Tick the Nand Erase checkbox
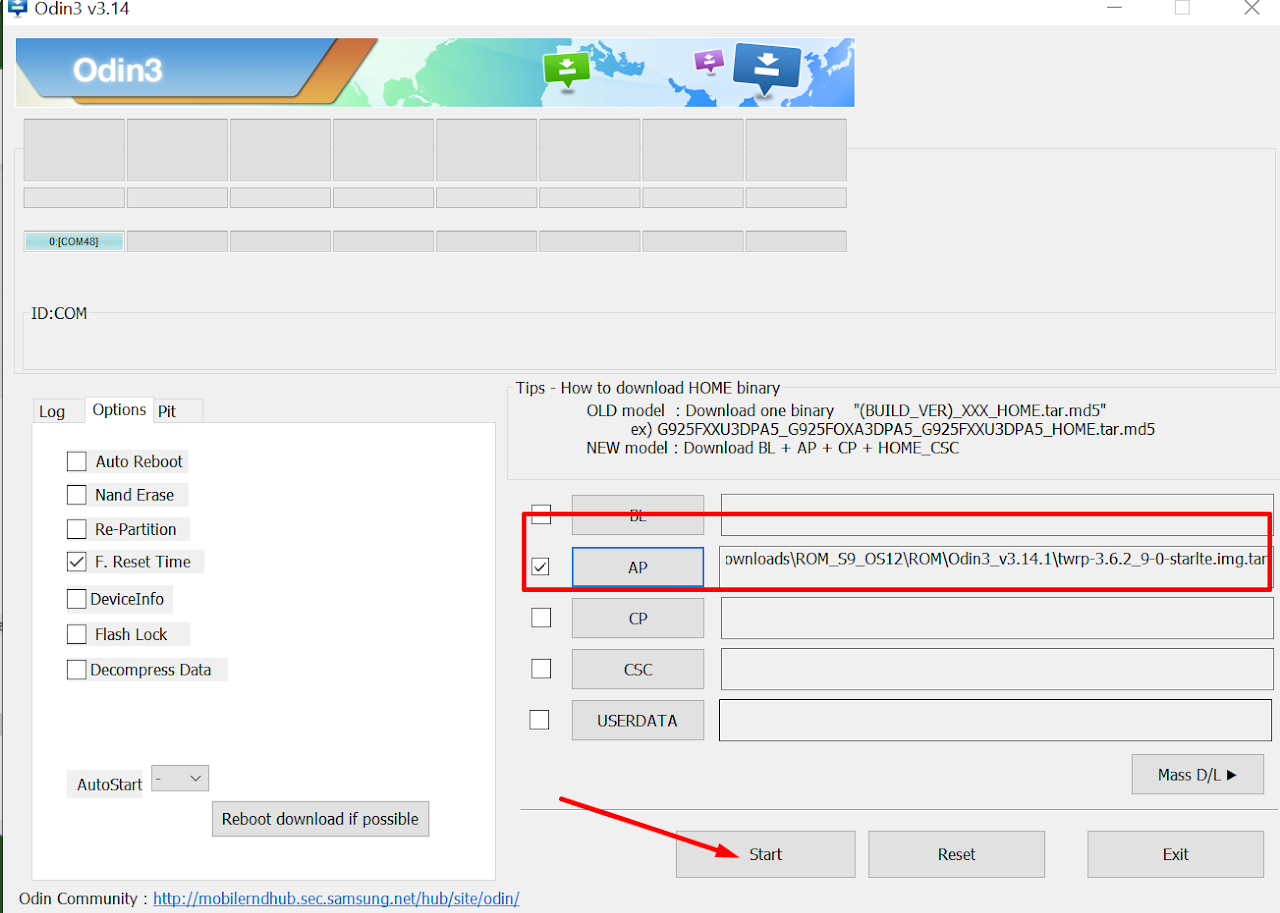Viewport: 1280px width, 913px height. (77, 495)
